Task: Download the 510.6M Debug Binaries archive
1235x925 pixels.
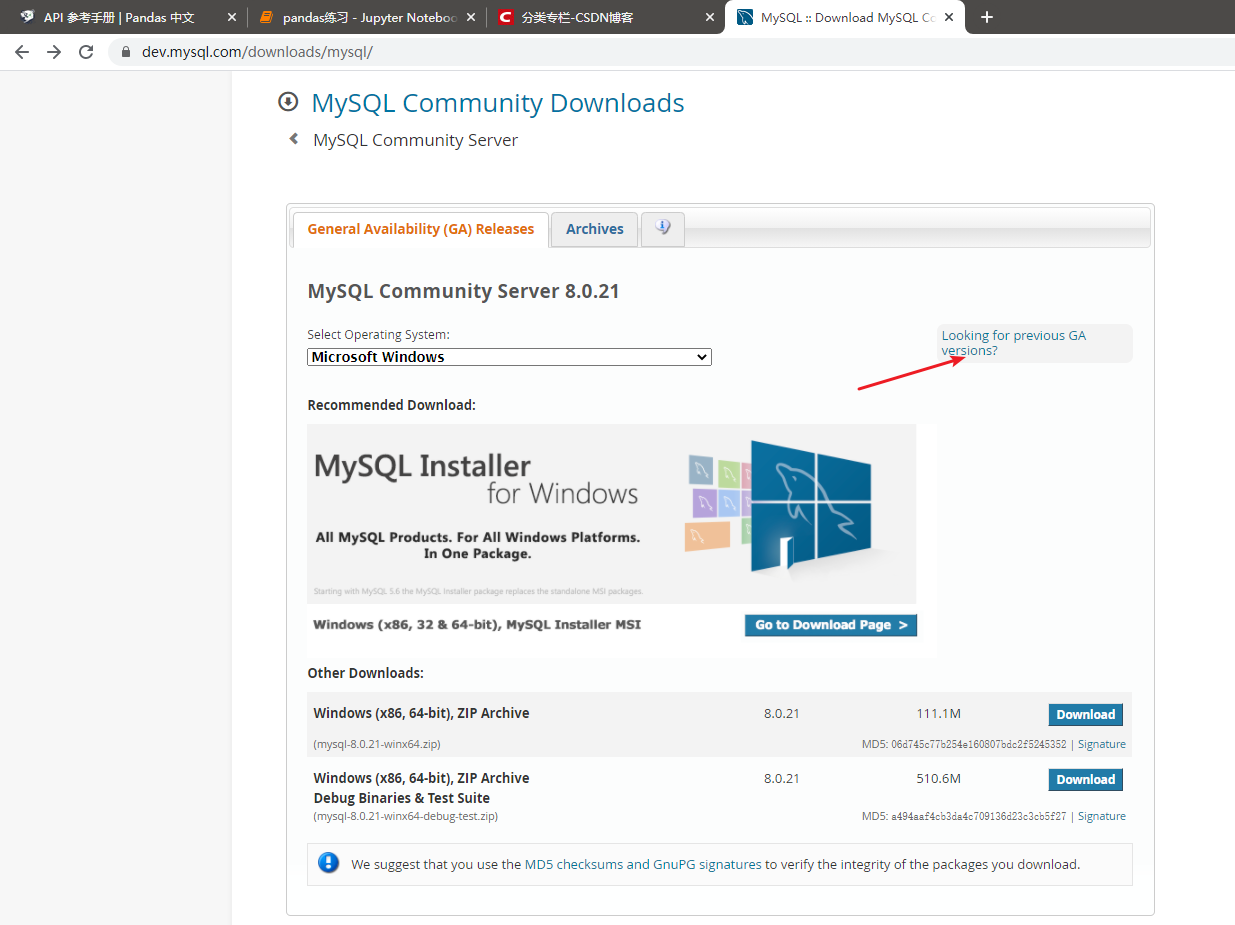Action: (1086, 779)
